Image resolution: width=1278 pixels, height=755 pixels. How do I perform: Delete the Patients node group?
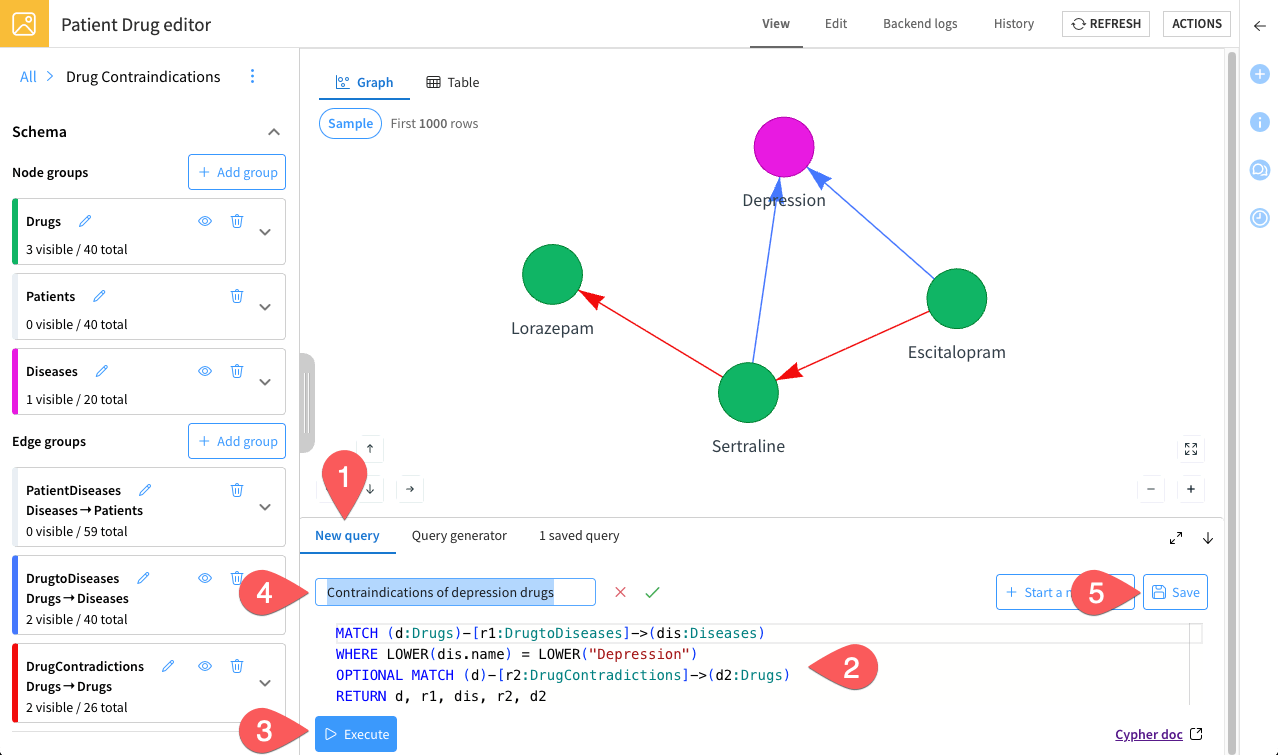pyautogui.click(x=237, y=296)
